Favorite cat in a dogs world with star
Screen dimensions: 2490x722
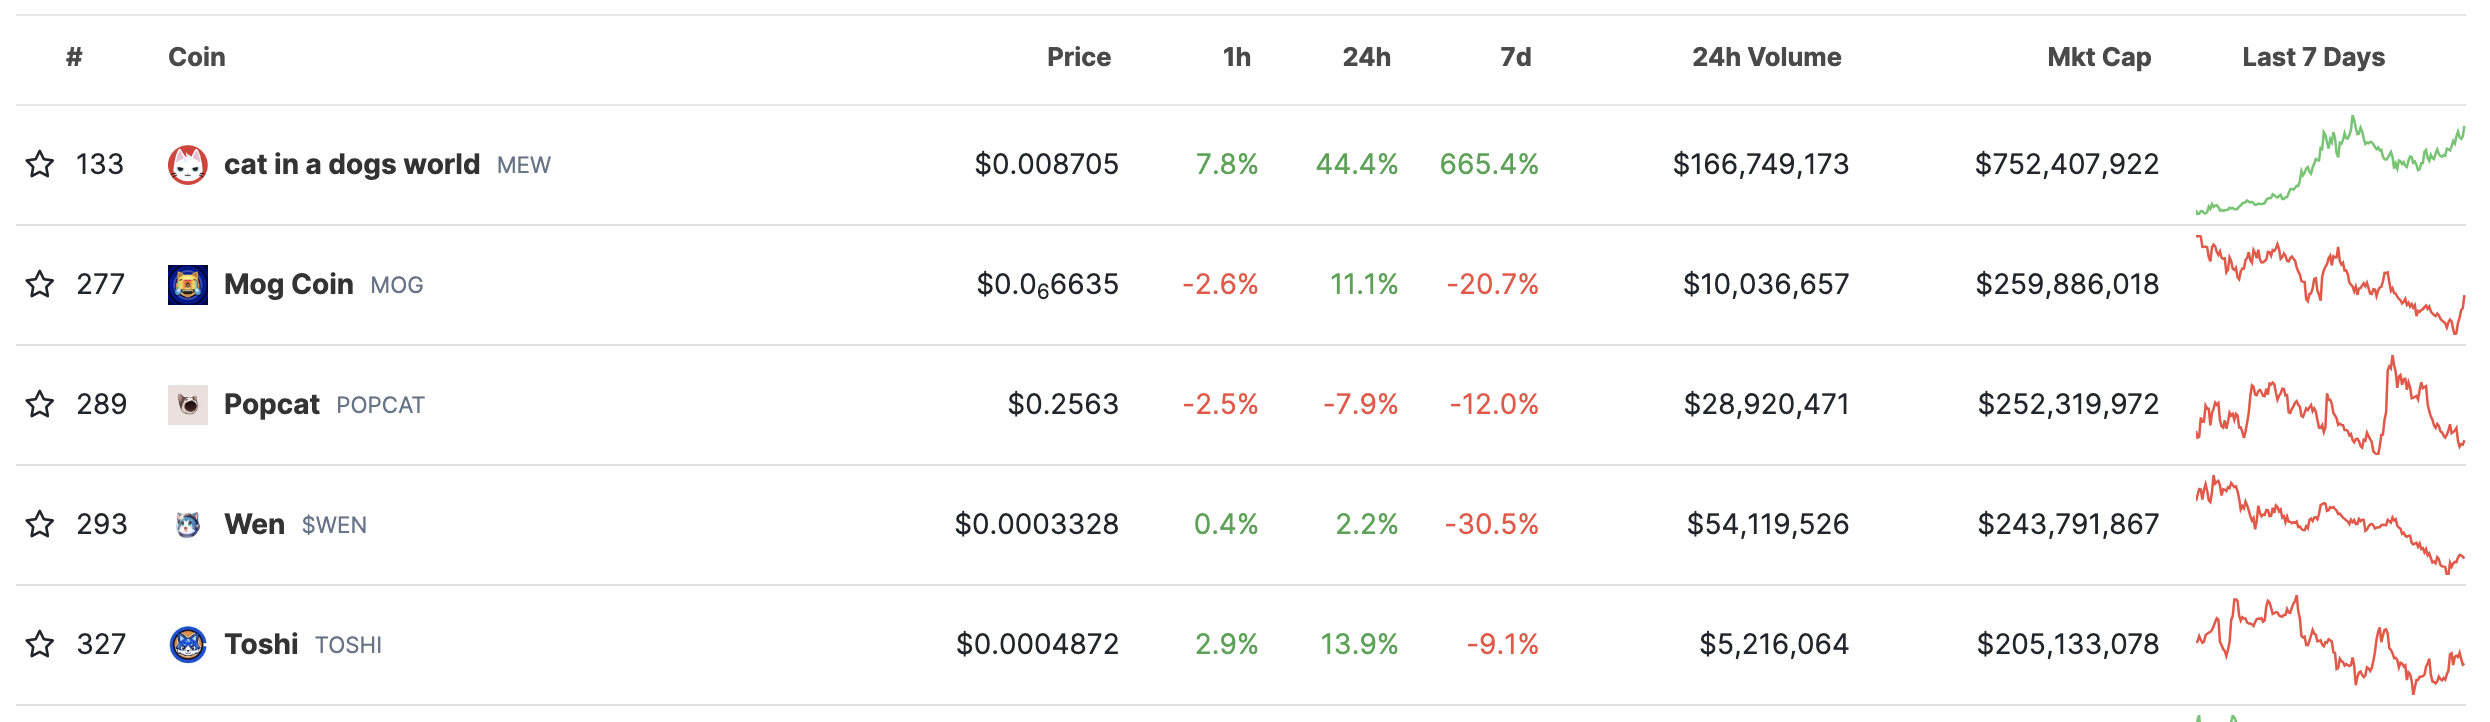(40, 164)
